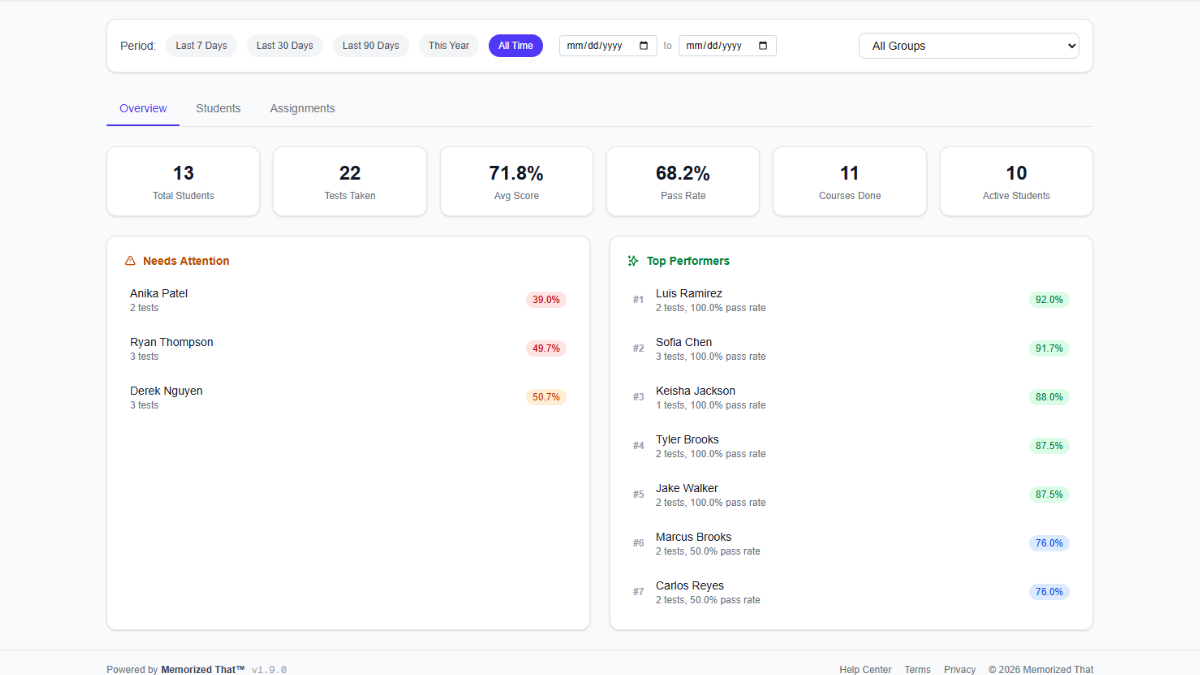Click the Tests Taken stat card
1200x675 pixels.
click(x=350, y=181)
